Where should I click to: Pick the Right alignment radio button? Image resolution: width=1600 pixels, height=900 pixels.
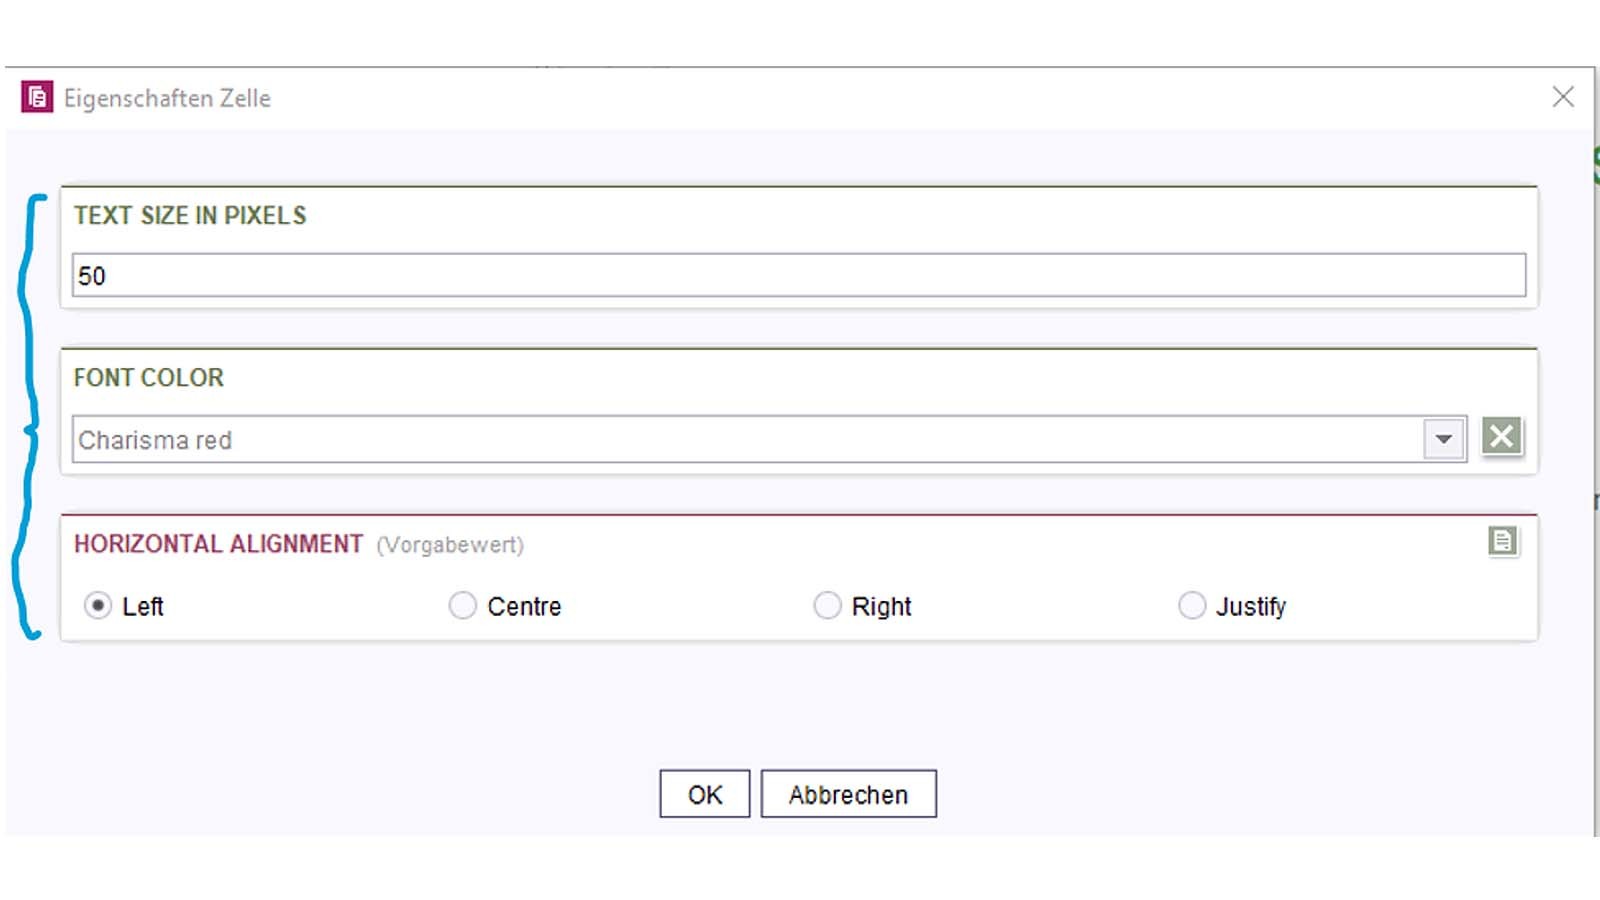click(827, 606)
